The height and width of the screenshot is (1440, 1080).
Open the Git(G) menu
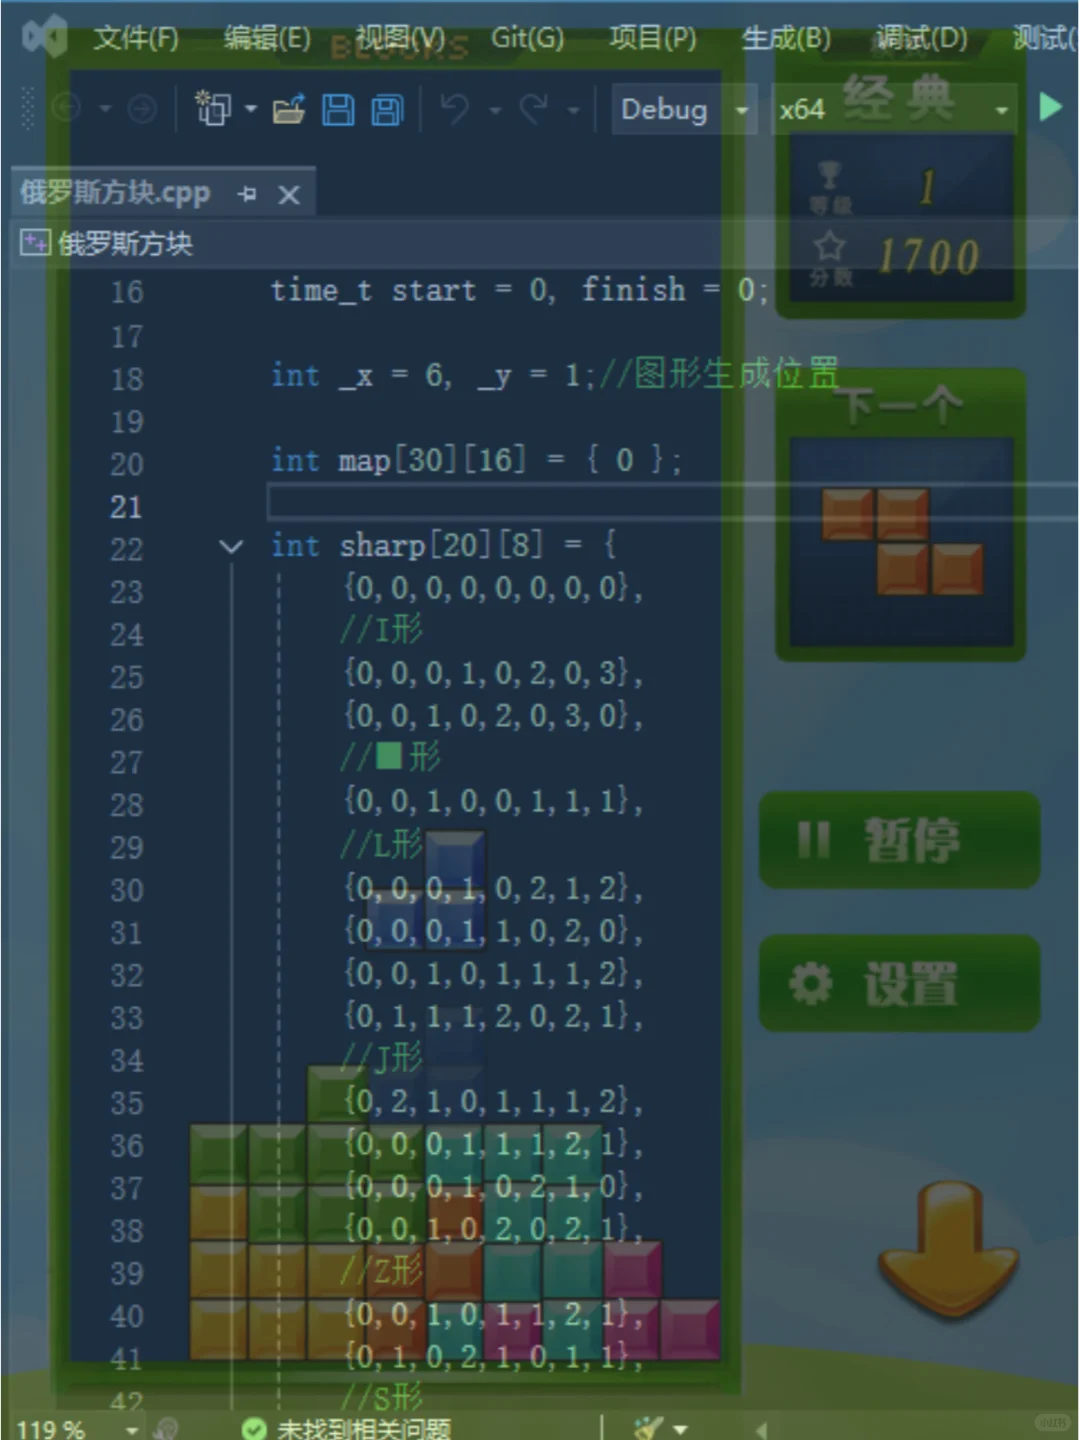pos(527,39)
